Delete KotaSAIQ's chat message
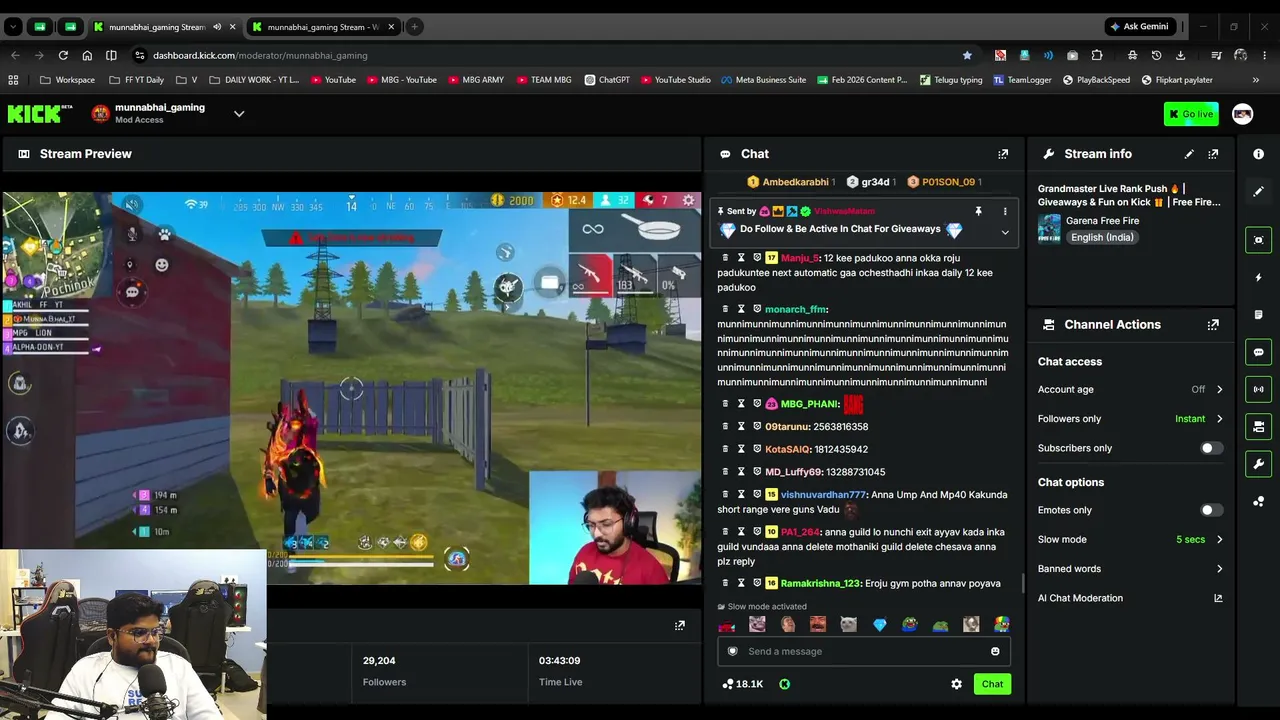Screen dimensions: 1280x720 725,449
